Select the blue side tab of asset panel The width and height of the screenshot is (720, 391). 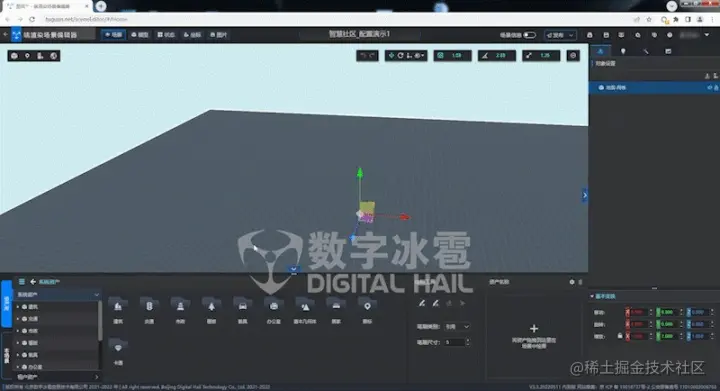click(6, 303)
